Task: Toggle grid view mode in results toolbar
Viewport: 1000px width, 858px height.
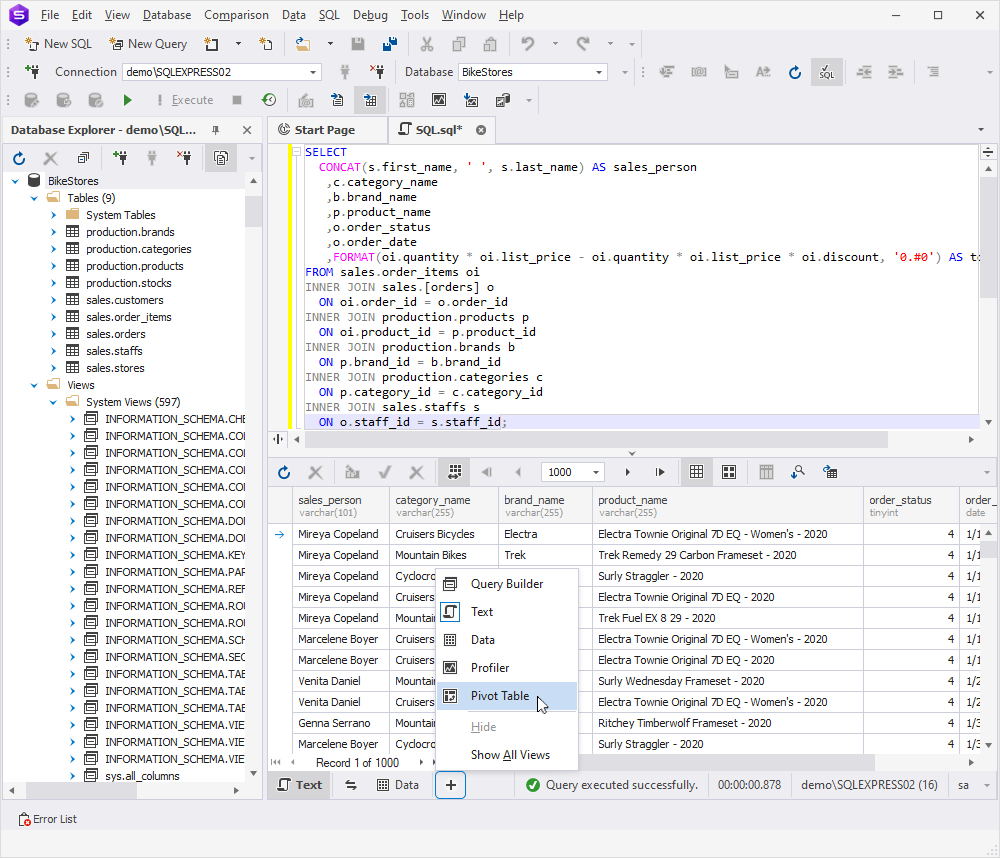Action: coord(696,472)
